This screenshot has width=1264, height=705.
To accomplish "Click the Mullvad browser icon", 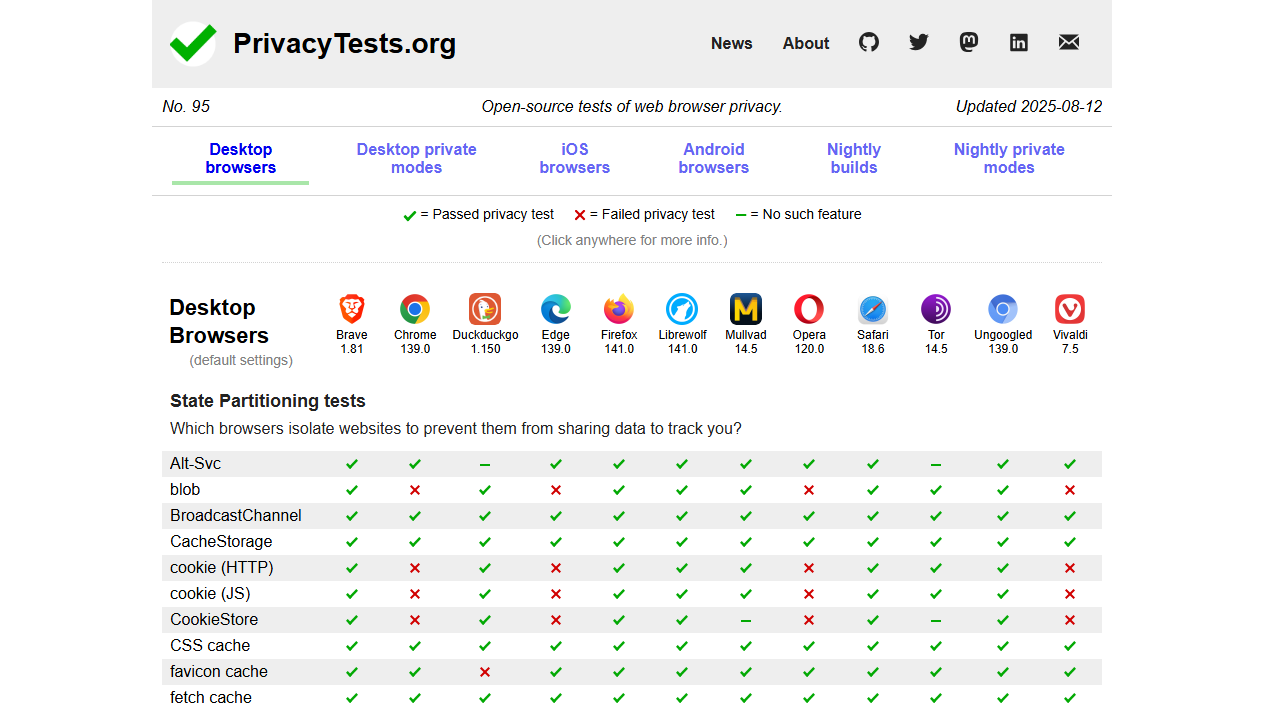I will point(745,307).
